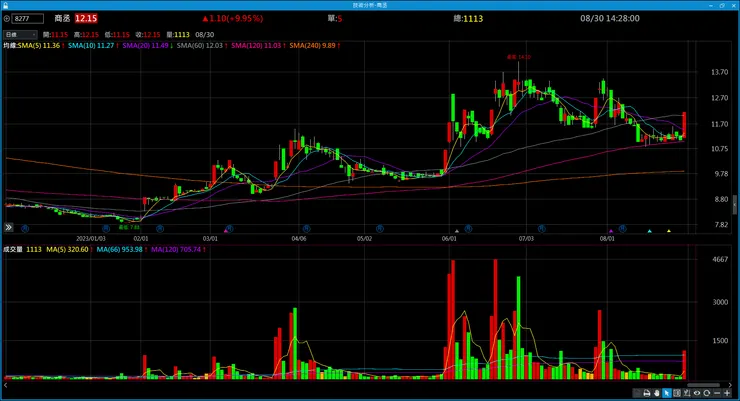Click the 均線 moving average label
Viewport: 740px width, 401px height.
[10, 45]
